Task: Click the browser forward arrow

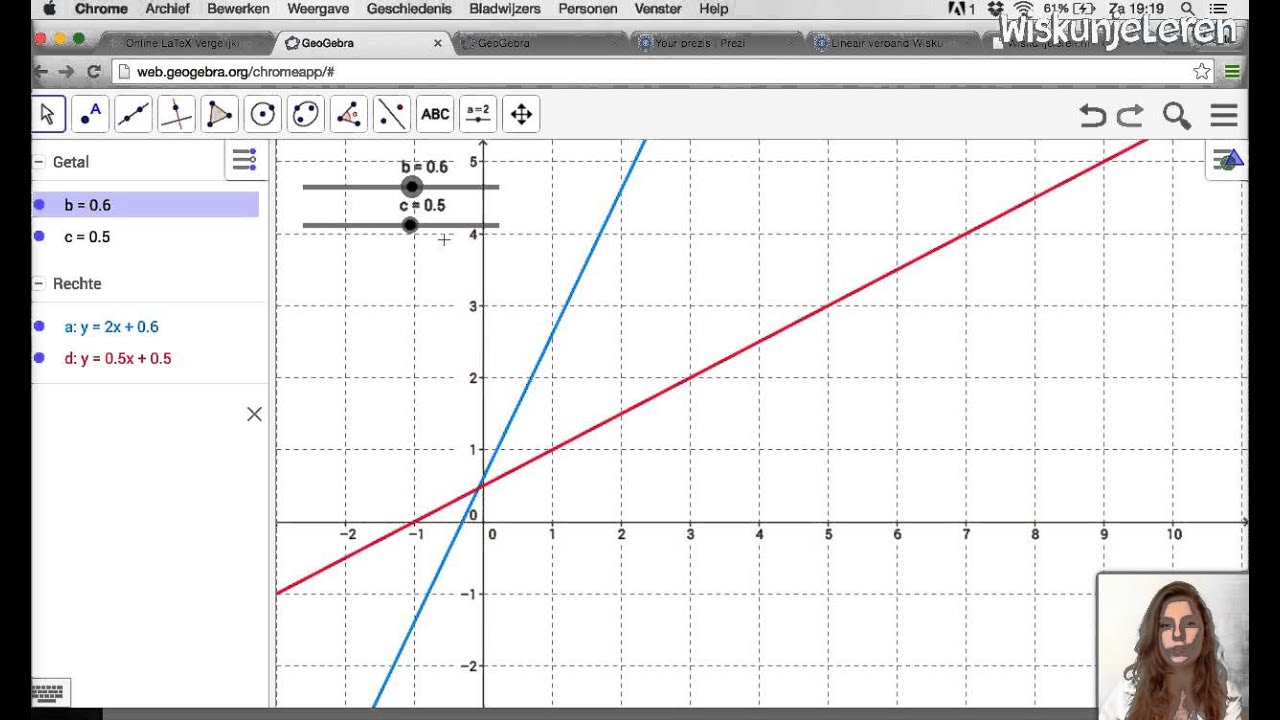Action: [66, 71]
